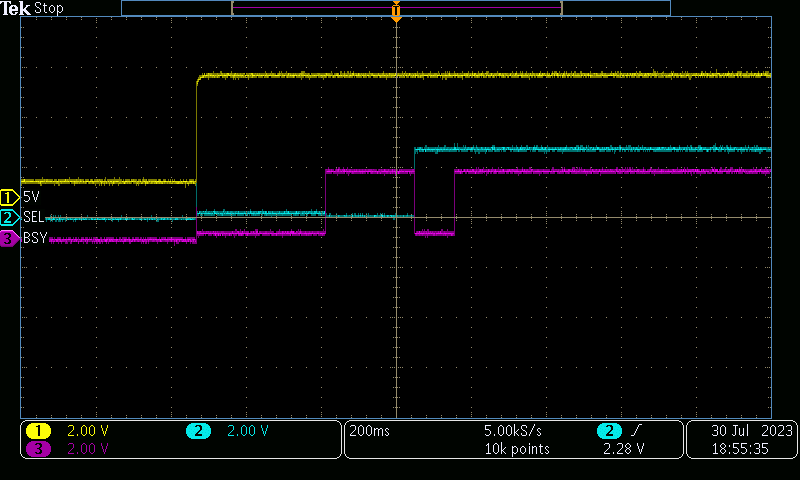The image size is (800, 480).
Task: Click the channel 1 2.00 V scale
Action: pyautogui.click(x=88, y=431)
